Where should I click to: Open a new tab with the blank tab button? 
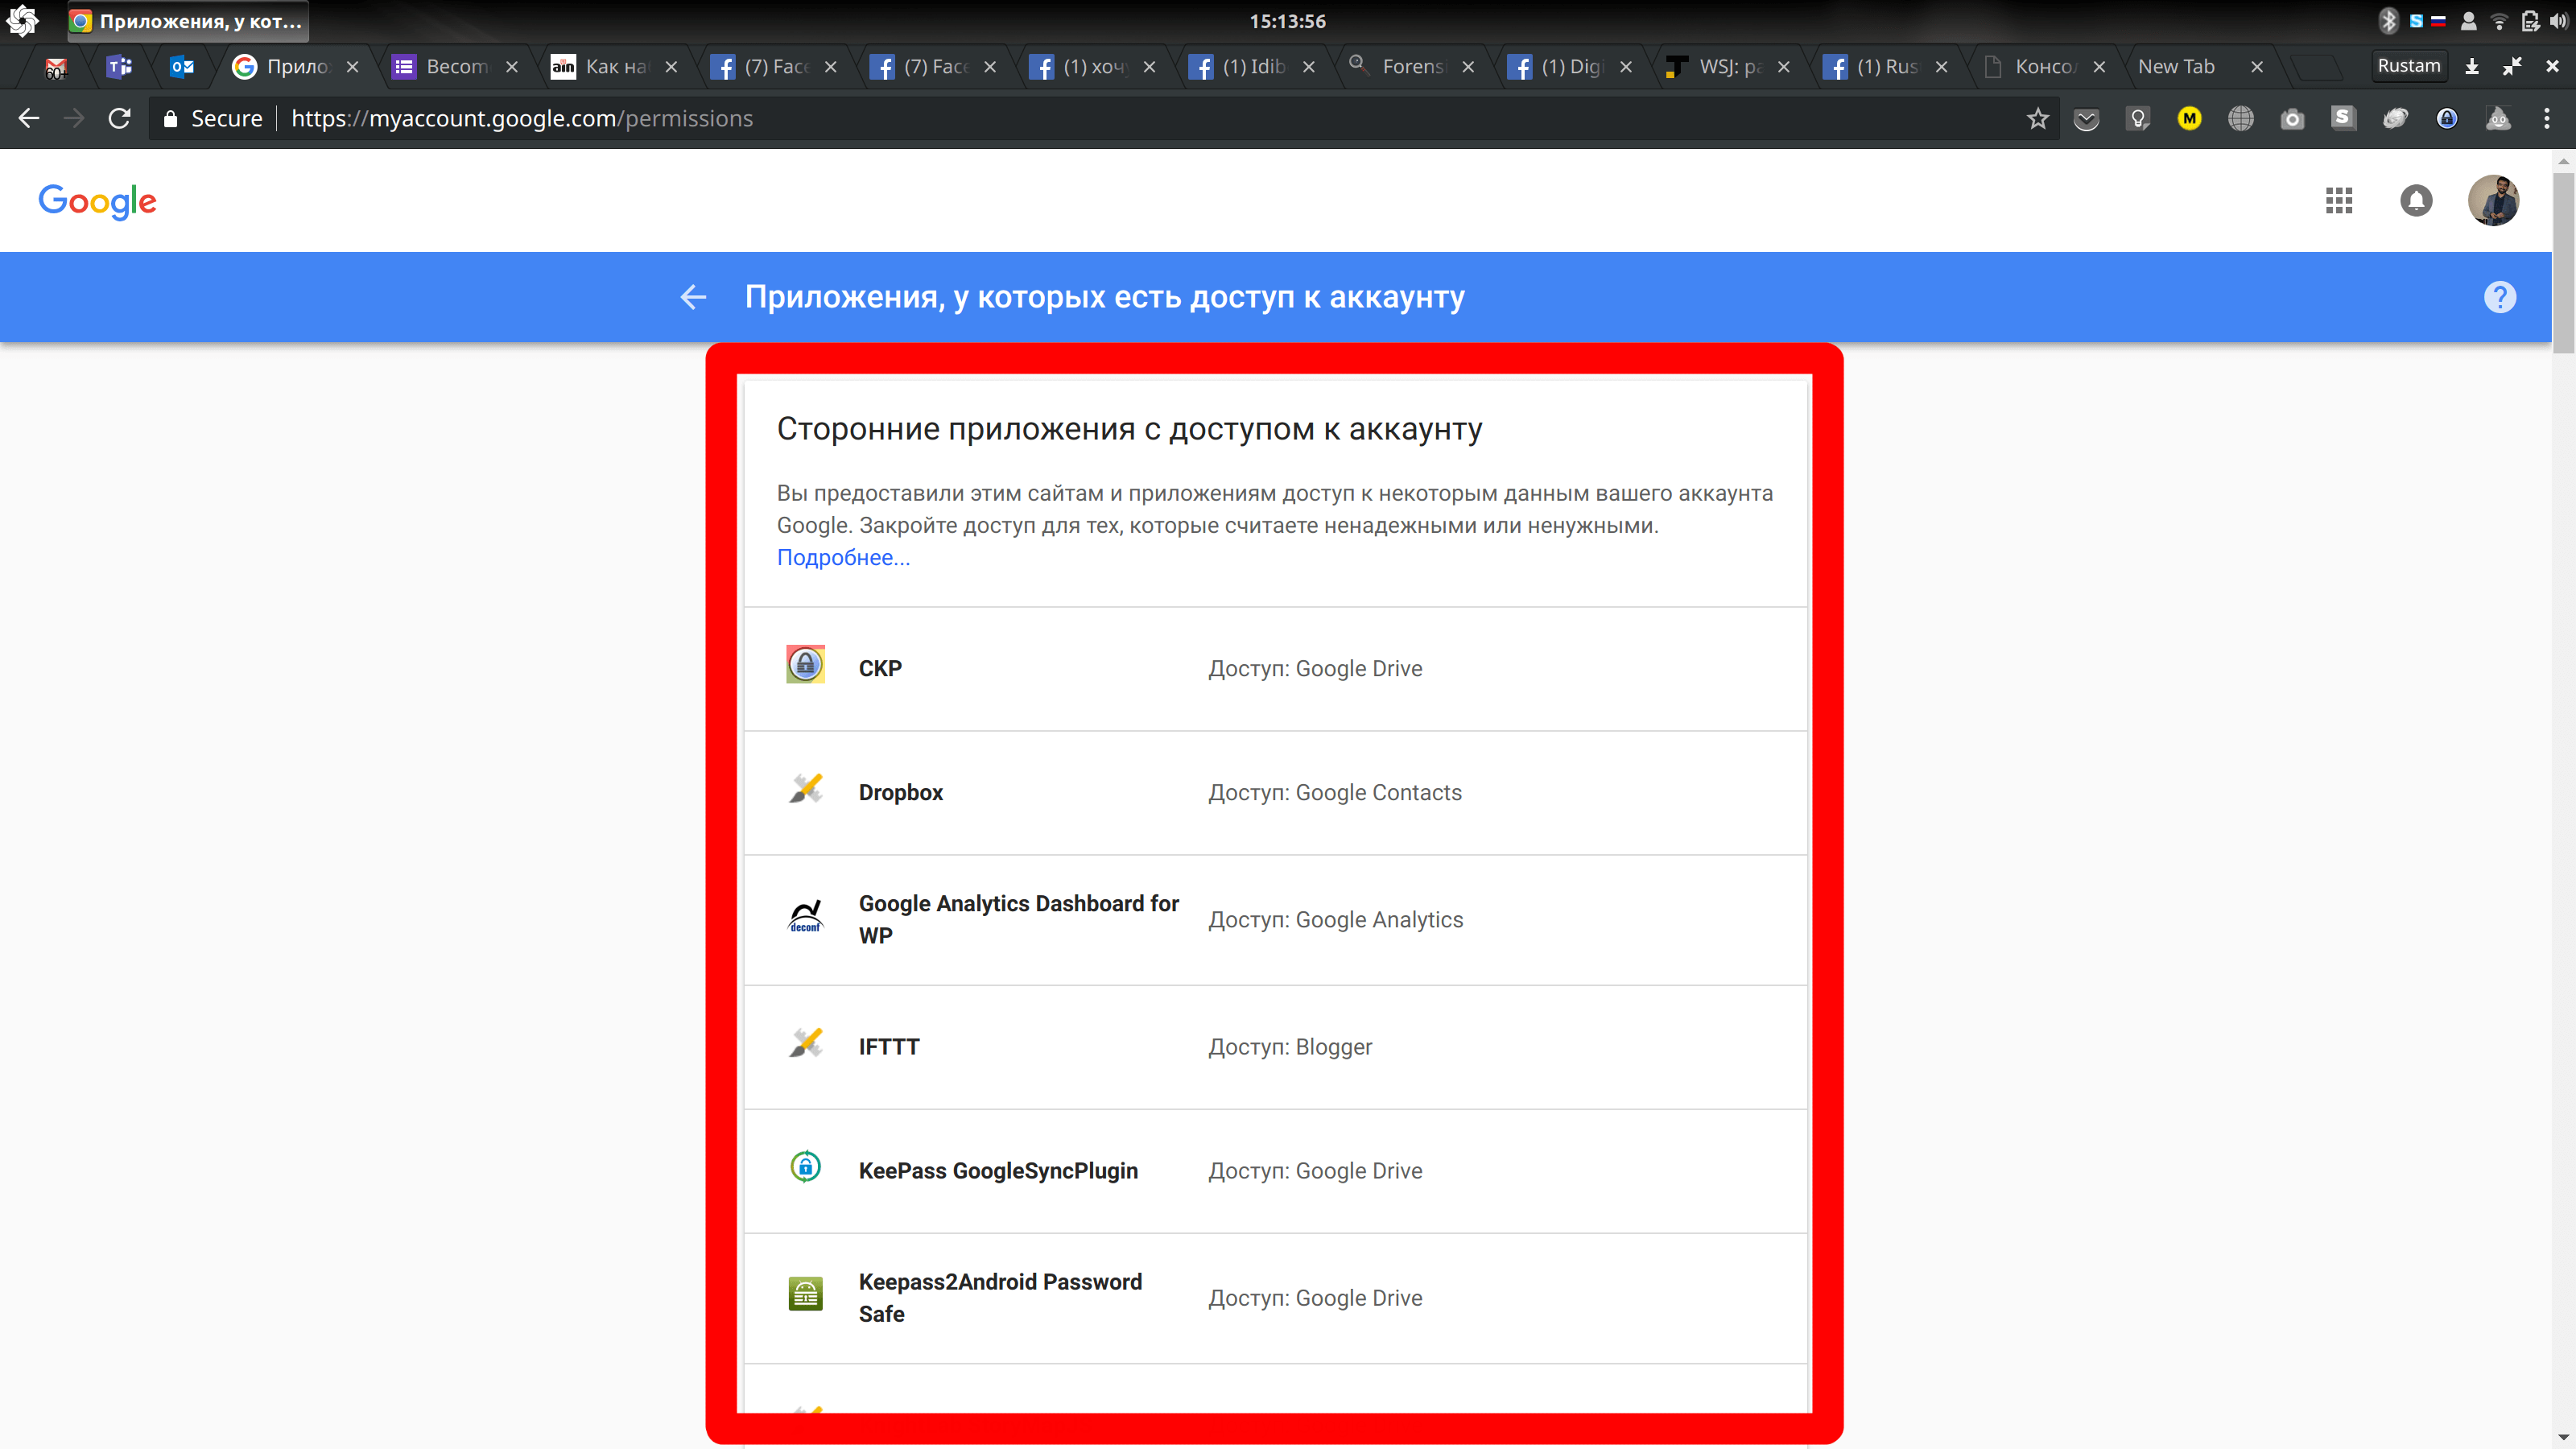point(2315,67)
